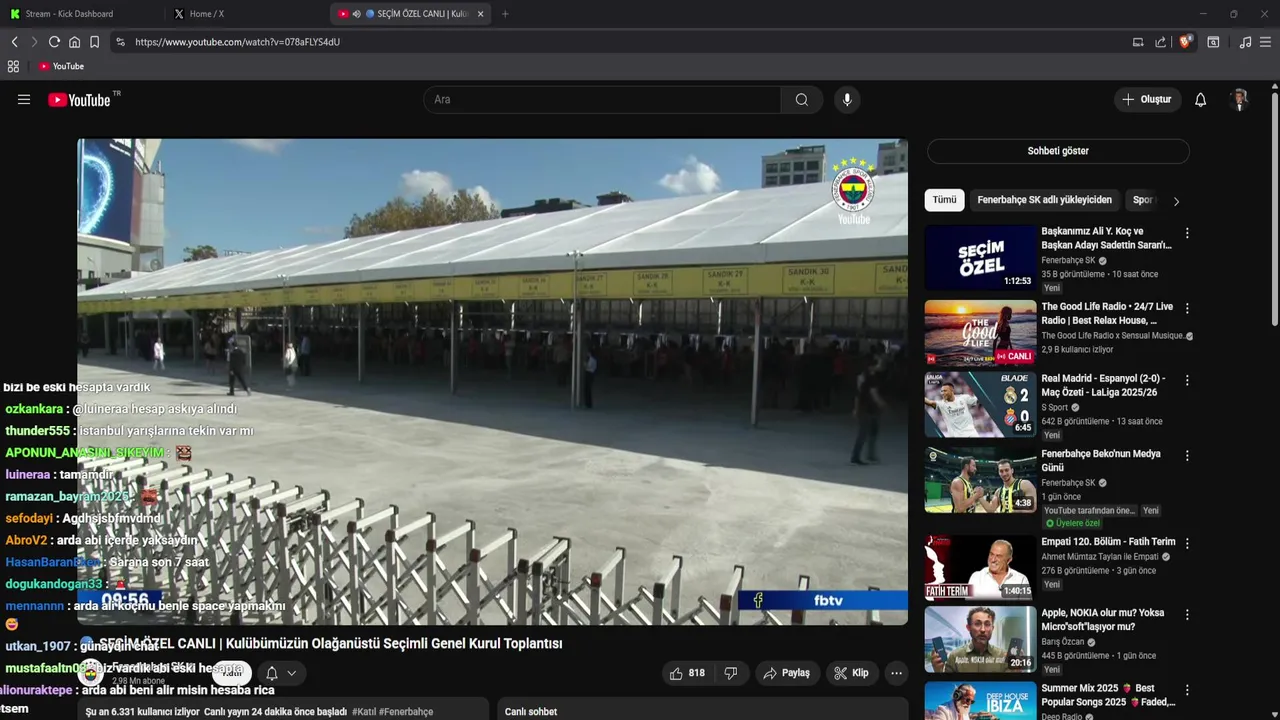This screenshot has width=1280, height=720.
Task: Open more actions ellipsis below the video
Action: 896,673
